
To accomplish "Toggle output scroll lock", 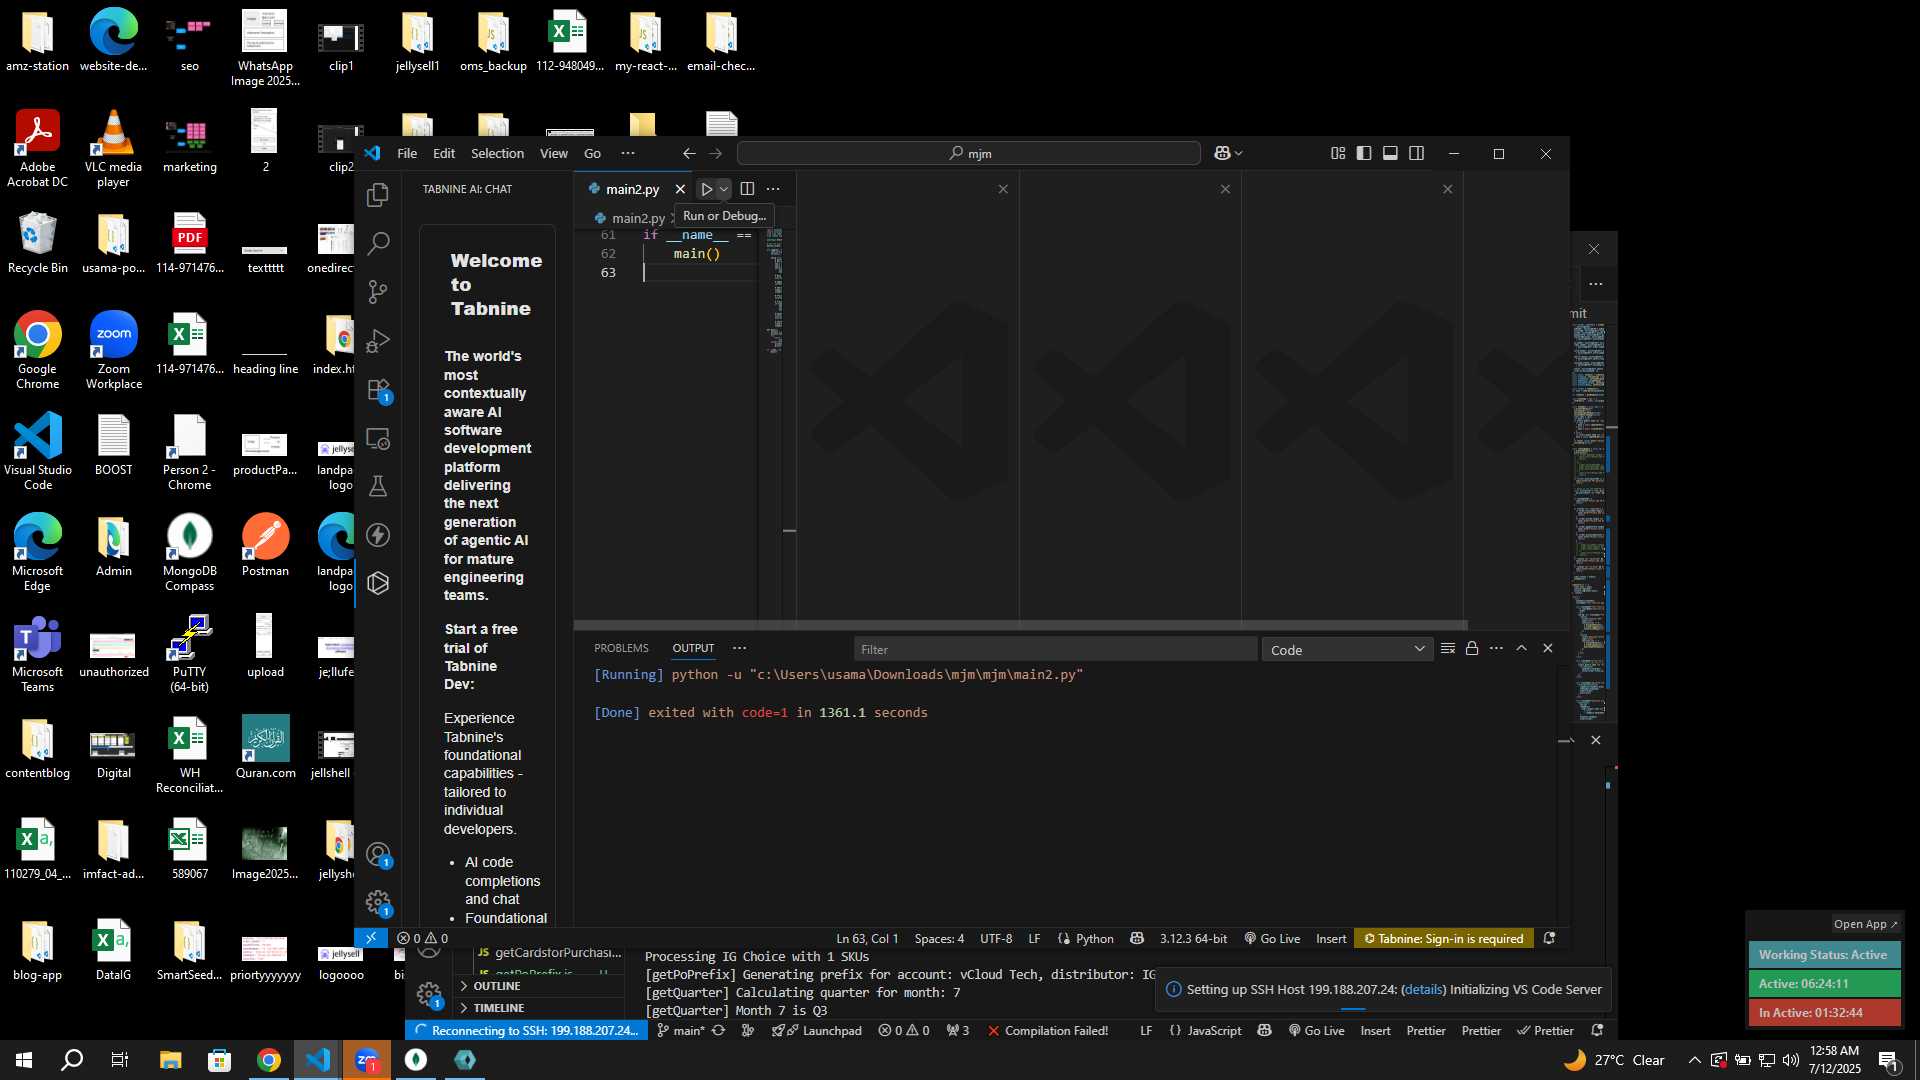I will [x=1472, y=648].
